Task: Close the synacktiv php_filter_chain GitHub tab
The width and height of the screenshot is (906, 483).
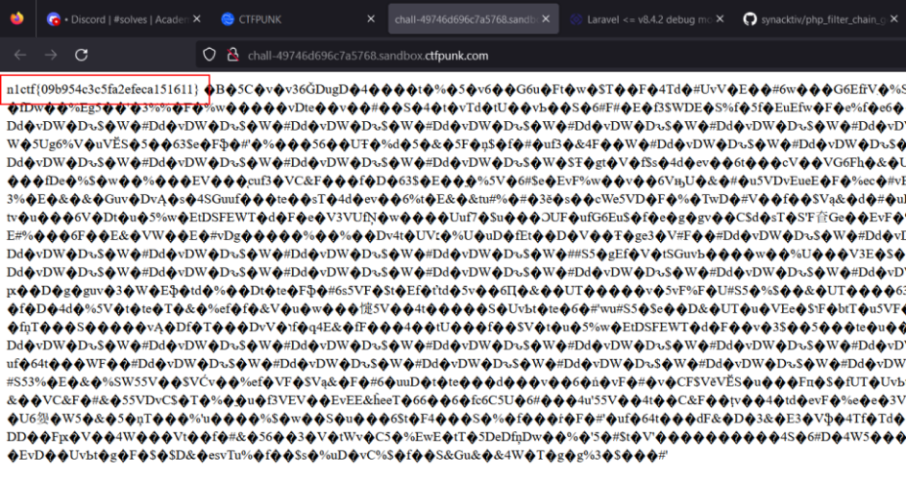Action: (894, 19)
